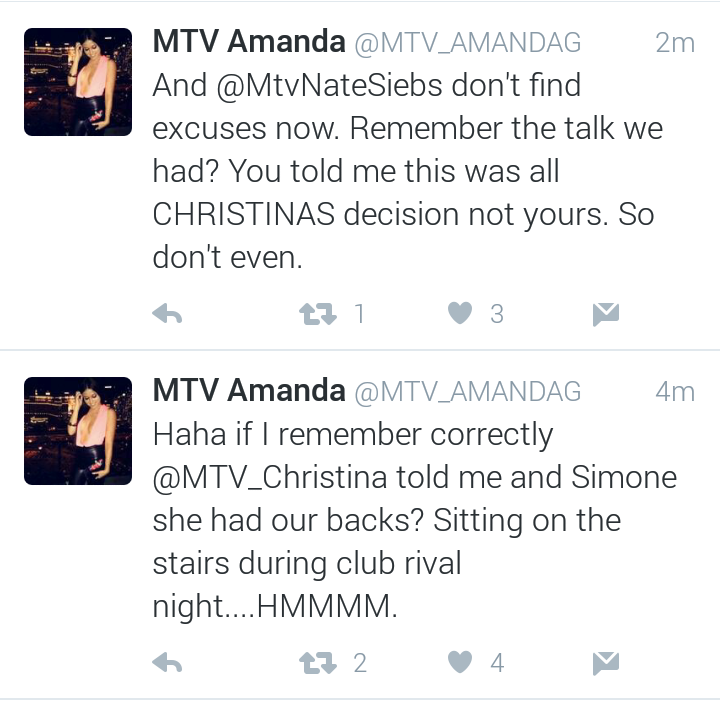The image size is (720, 715).
Task: Retweet the tweet mentioning @MTV_Christina
Action: (318, 663)
